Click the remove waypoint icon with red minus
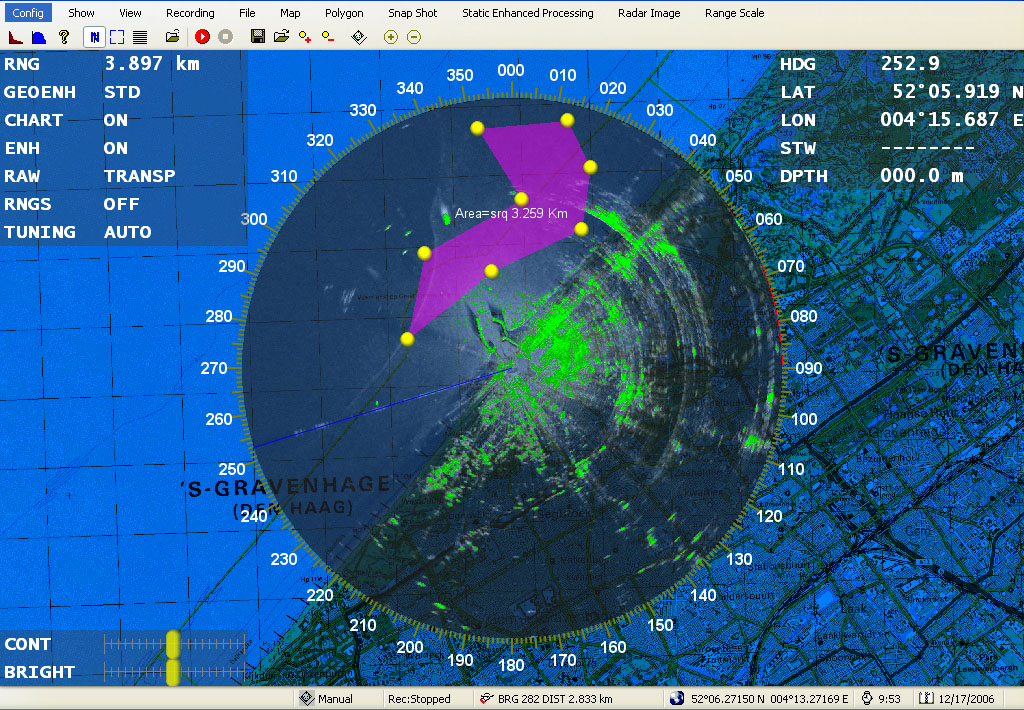The image size is (1024, 710). pyautogui.click(x=326, y=36)
